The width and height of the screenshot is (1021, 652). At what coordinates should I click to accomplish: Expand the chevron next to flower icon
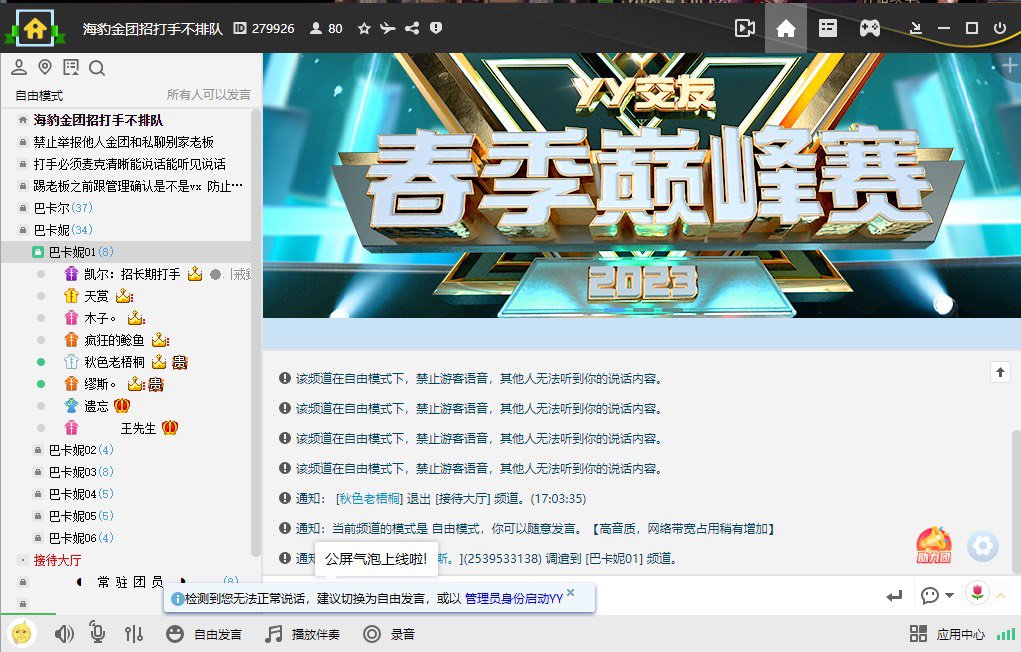pos(1001,595)
